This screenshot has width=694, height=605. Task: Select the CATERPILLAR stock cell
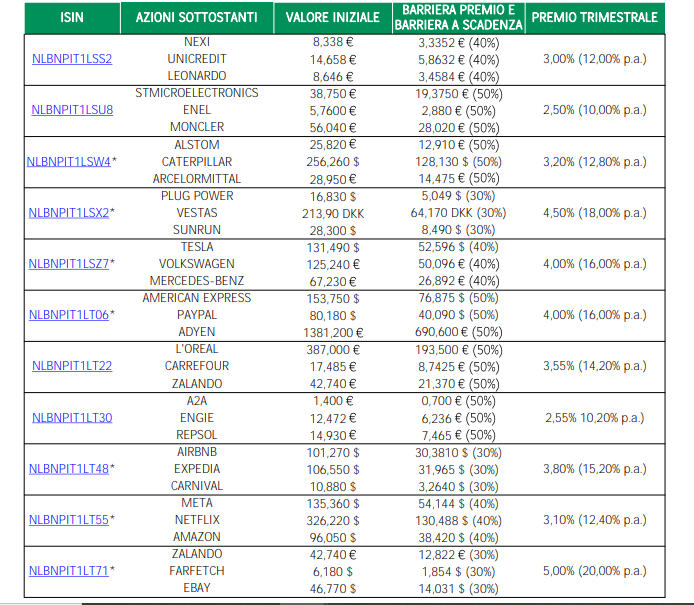click(x=197, y=162)
